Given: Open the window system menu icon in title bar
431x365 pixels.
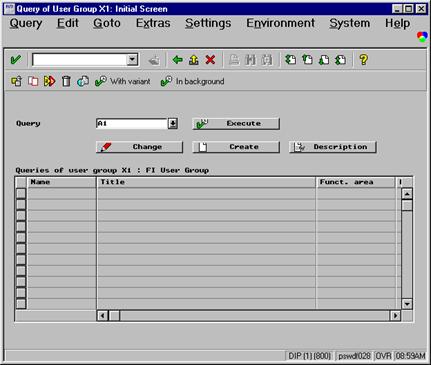Looking at the screenshot, I should tap(9, 9).
